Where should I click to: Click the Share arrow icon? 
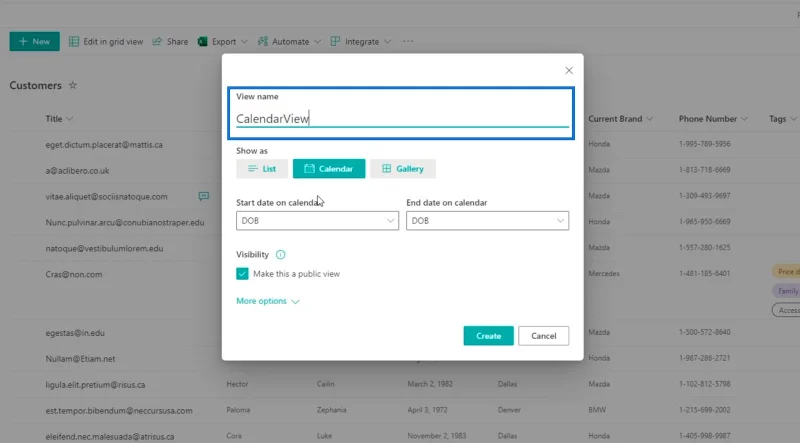(157, 41)
